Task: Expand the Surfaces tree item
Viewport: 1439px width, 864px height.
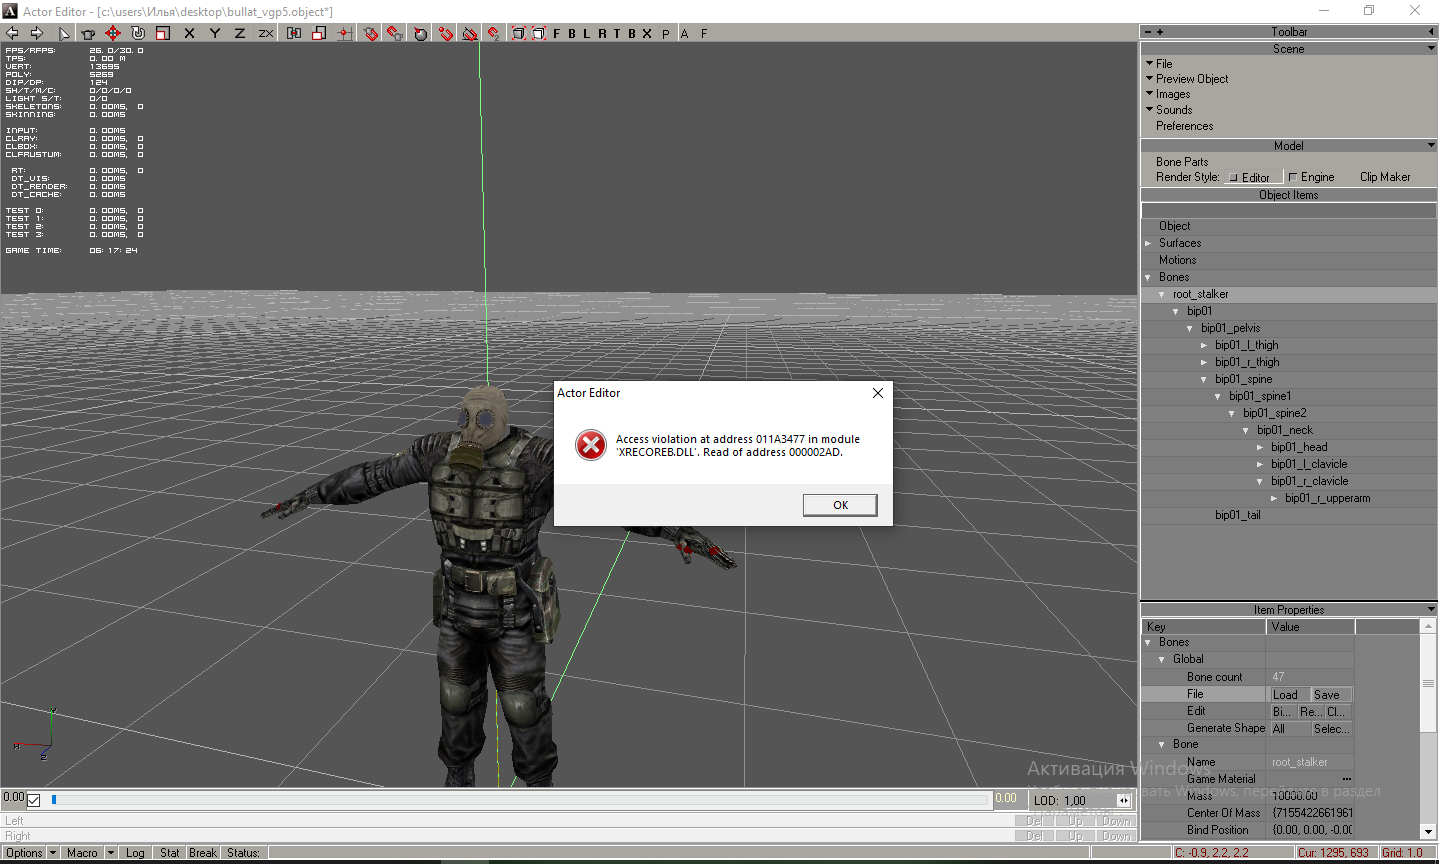Action: pyautogui.click(x=1148, y=243)
